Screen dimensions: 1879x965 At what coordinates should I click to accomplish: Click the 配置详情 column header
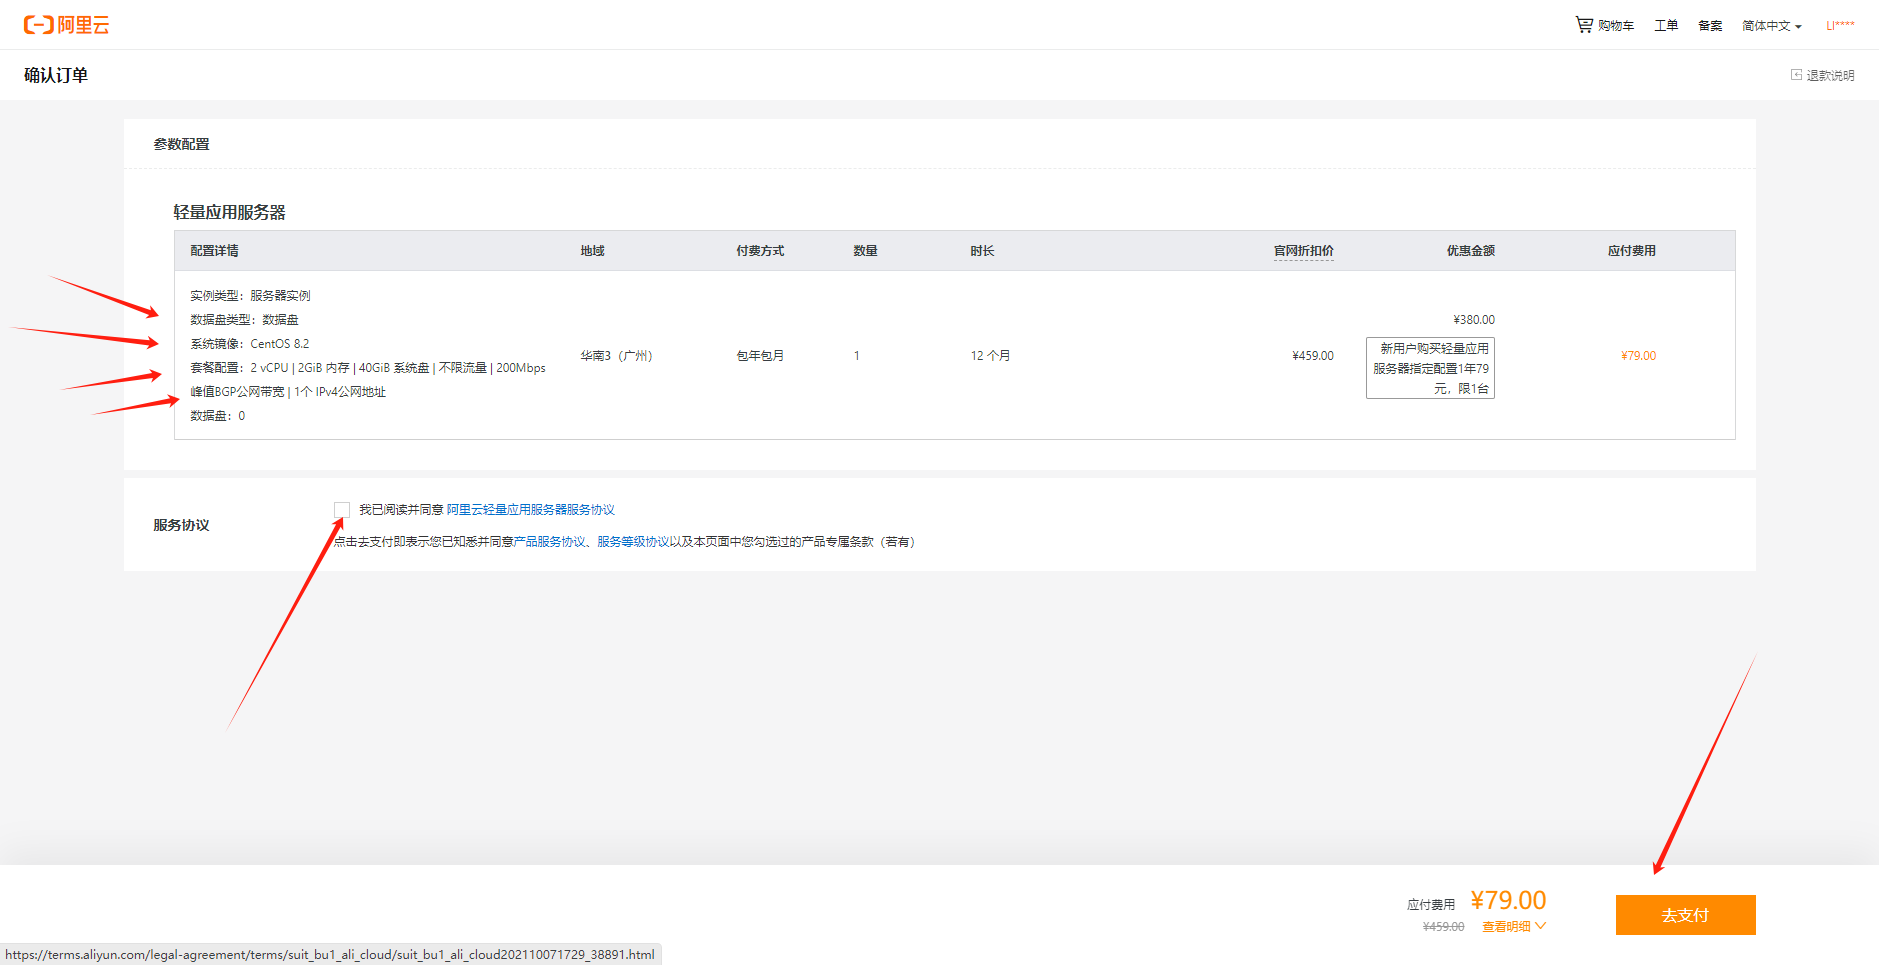(214, 251)
